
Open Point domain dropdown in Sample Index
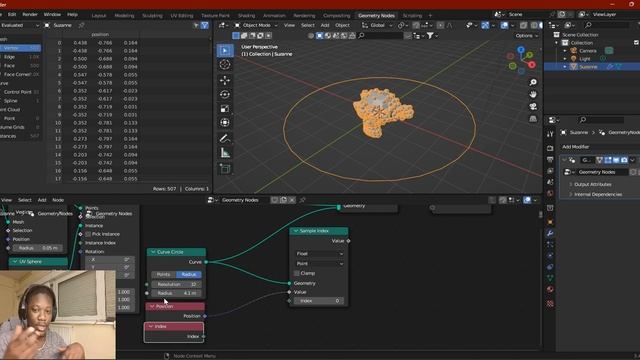click(319, 264)
